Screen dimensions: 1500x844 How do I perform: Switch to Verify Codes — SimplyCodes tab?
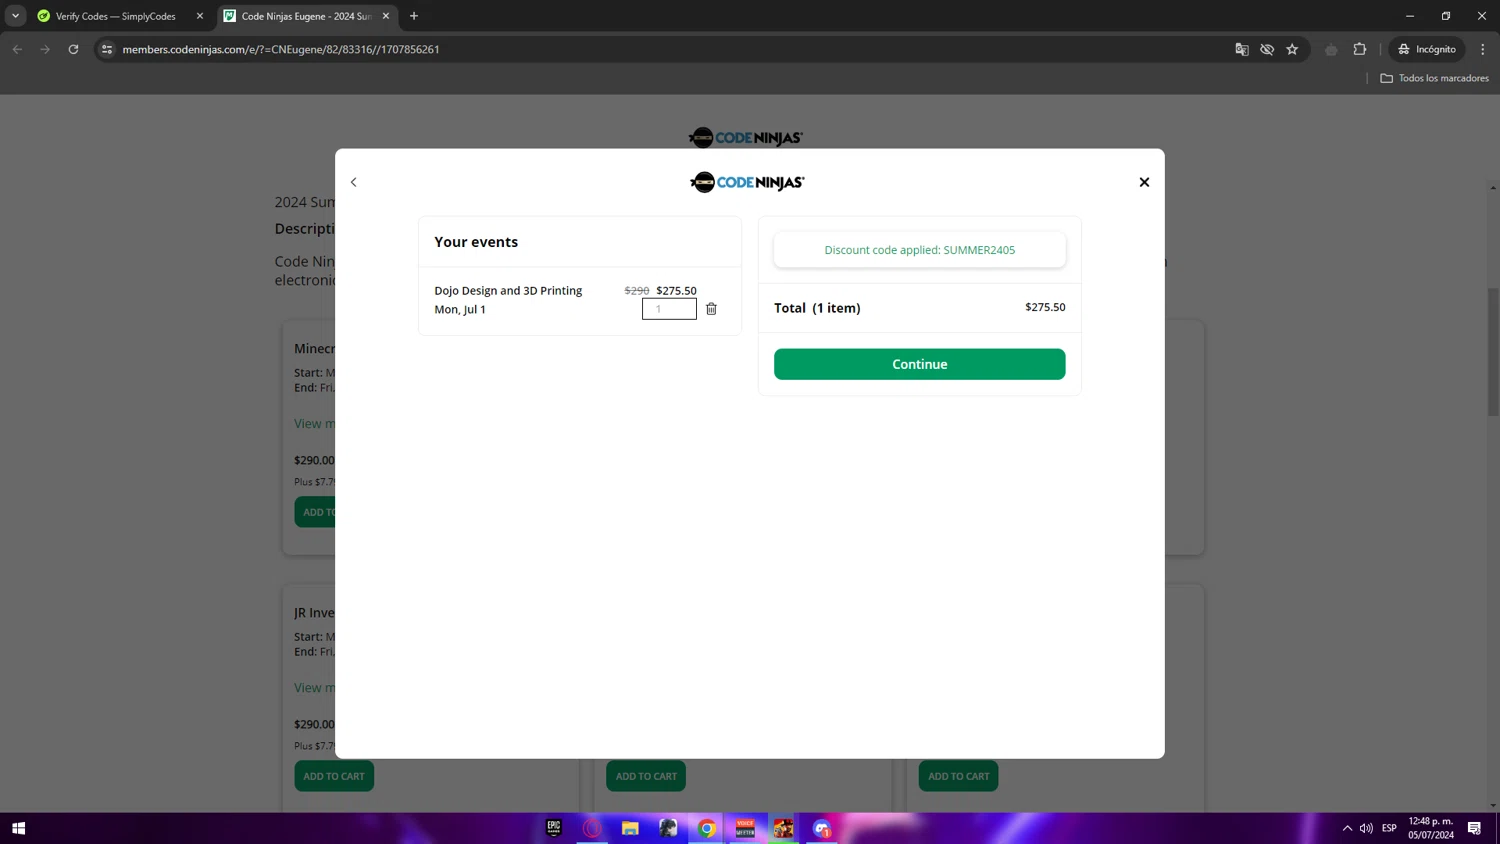[x=115, y=16]
